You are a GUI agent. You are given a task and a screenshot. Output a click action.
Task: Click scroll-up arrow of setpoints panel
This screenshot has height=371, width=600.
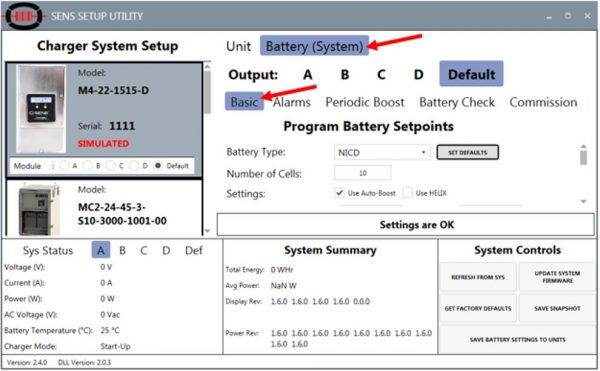(583, 146)
